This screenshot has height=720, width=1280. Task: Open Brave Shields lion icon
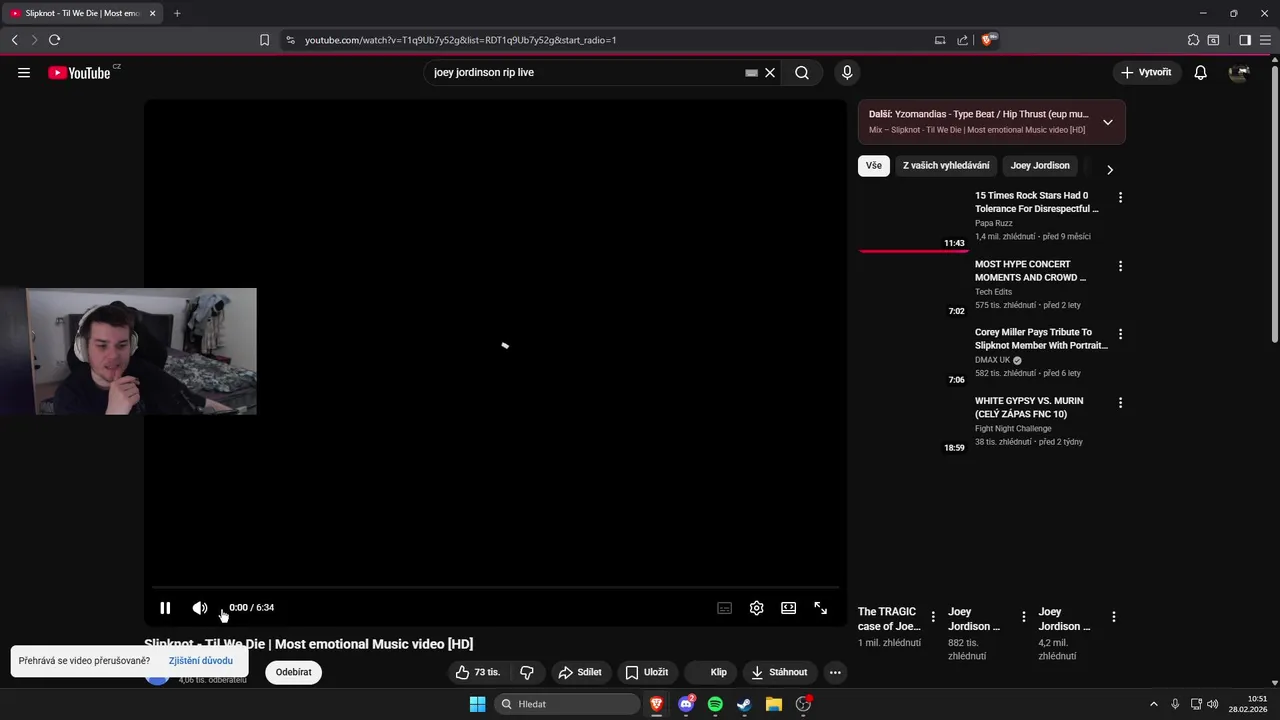point(988,40)
